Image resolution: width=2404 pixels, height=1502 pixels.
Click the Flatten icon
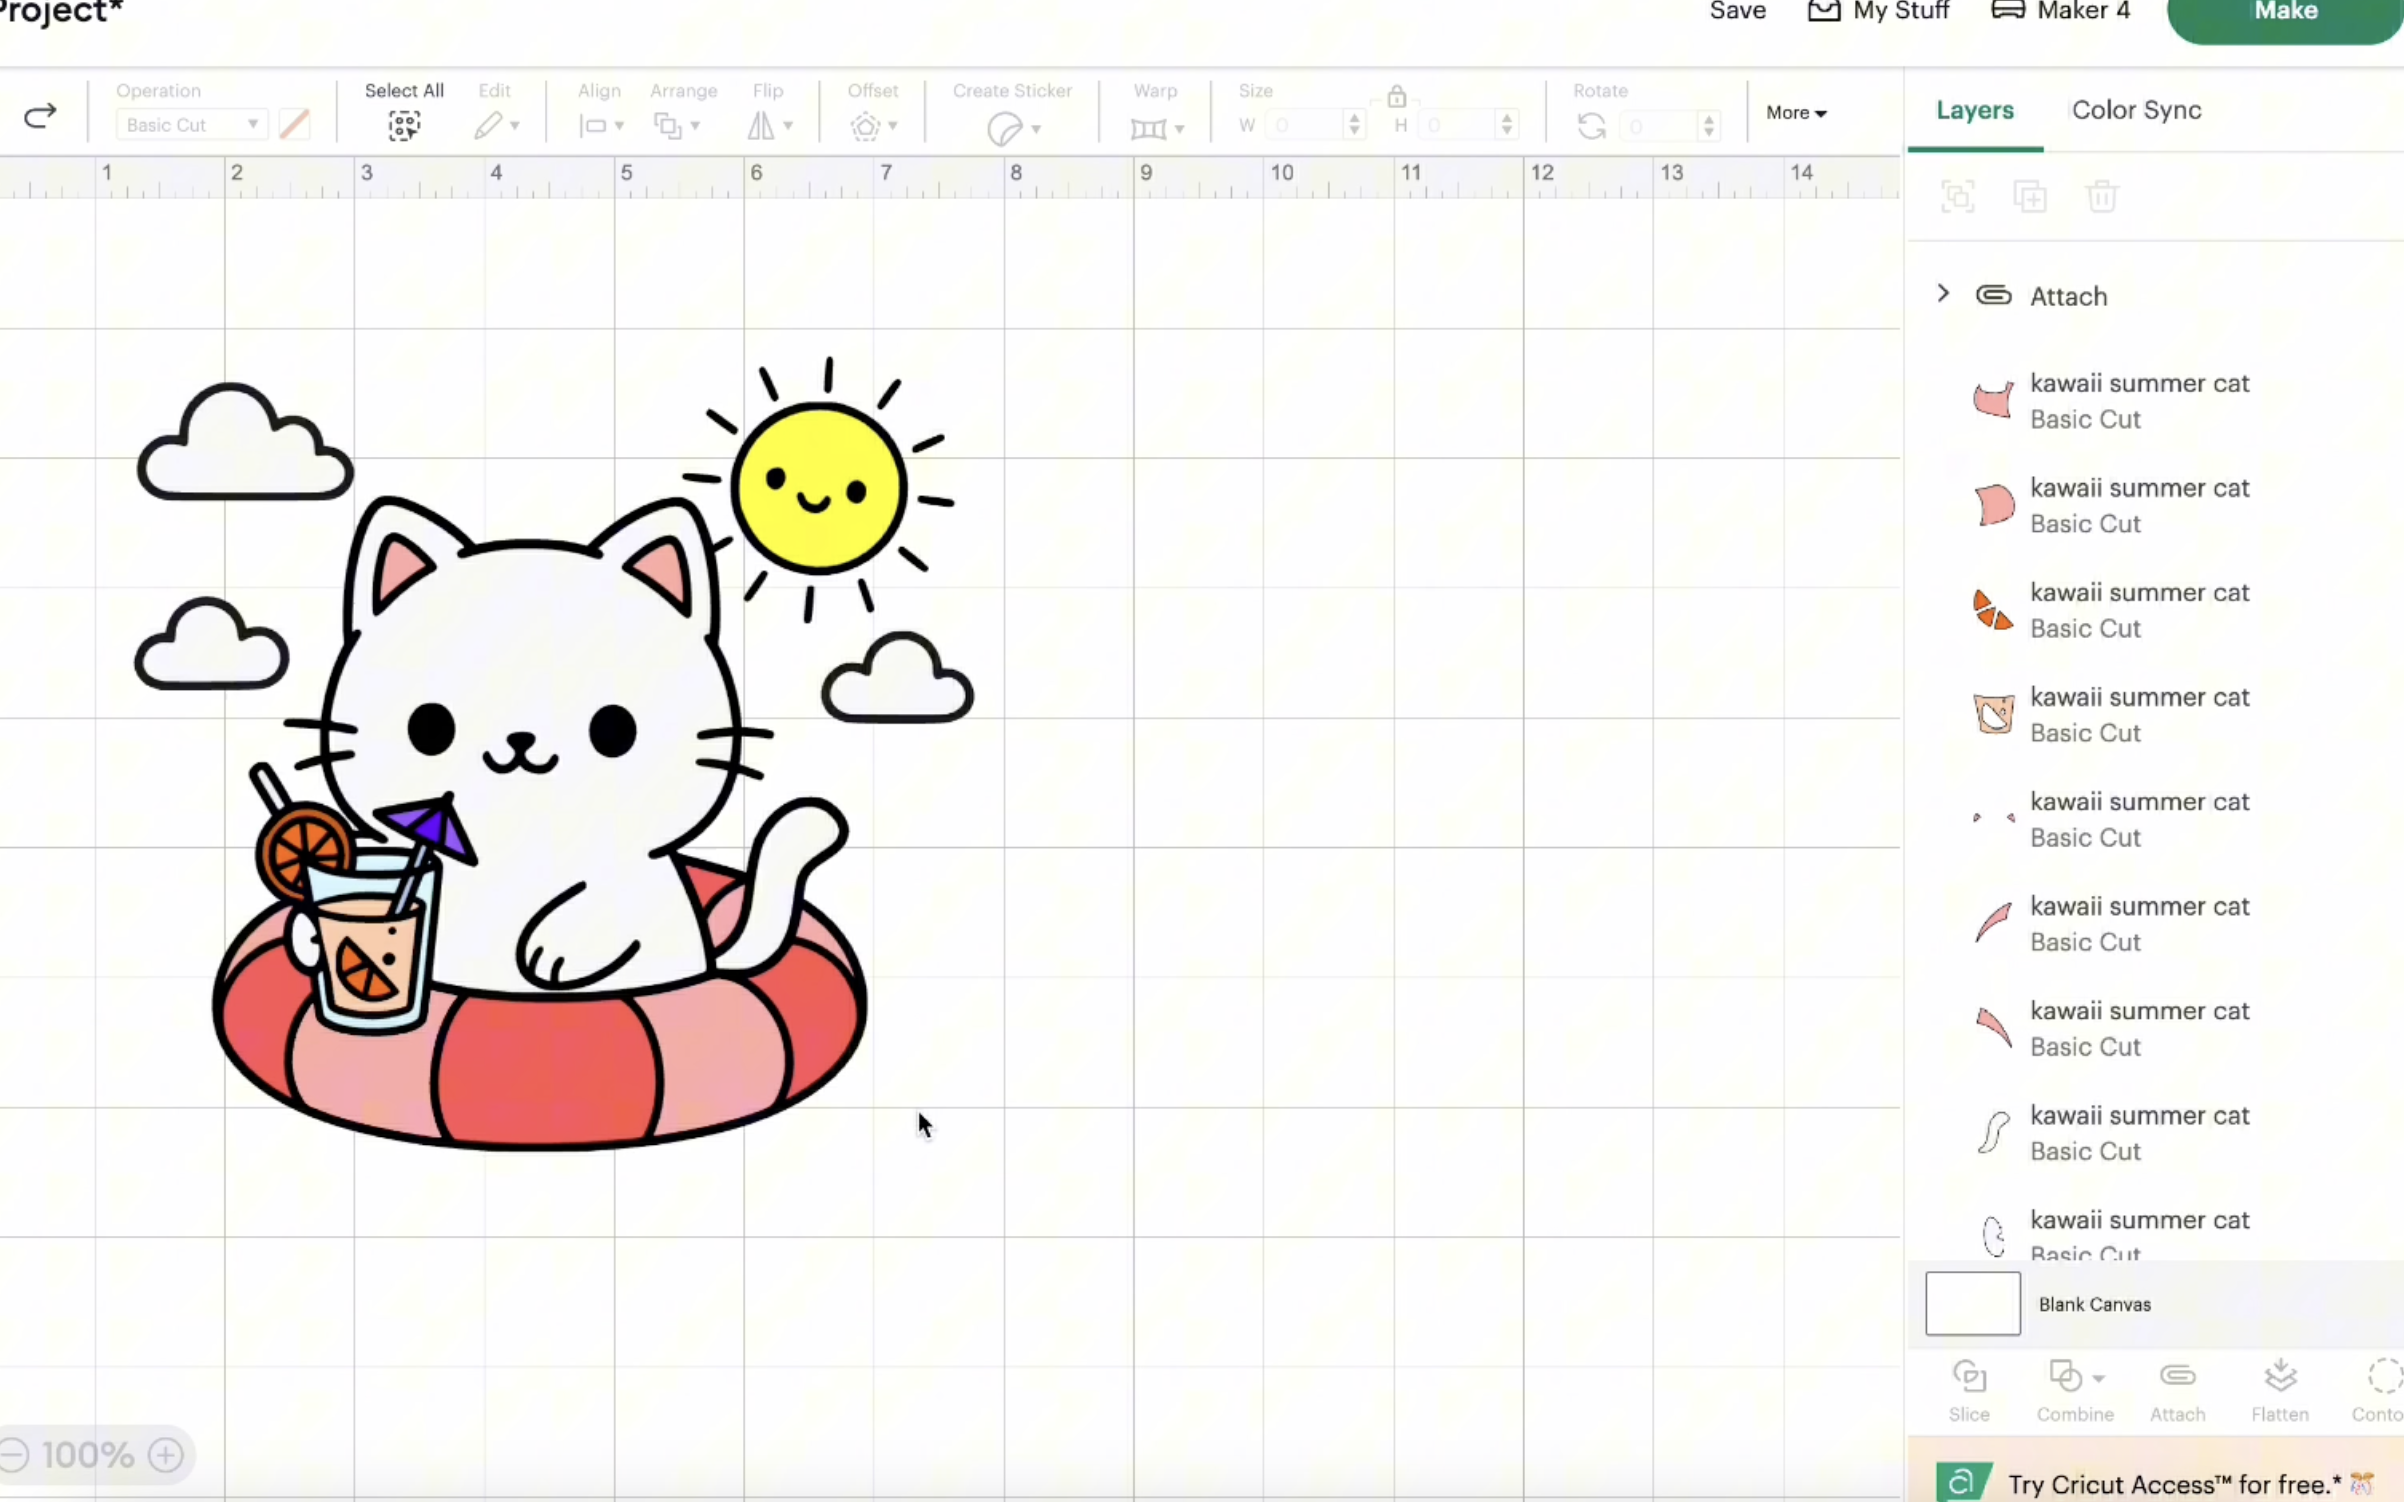tap(2280, 1378)
